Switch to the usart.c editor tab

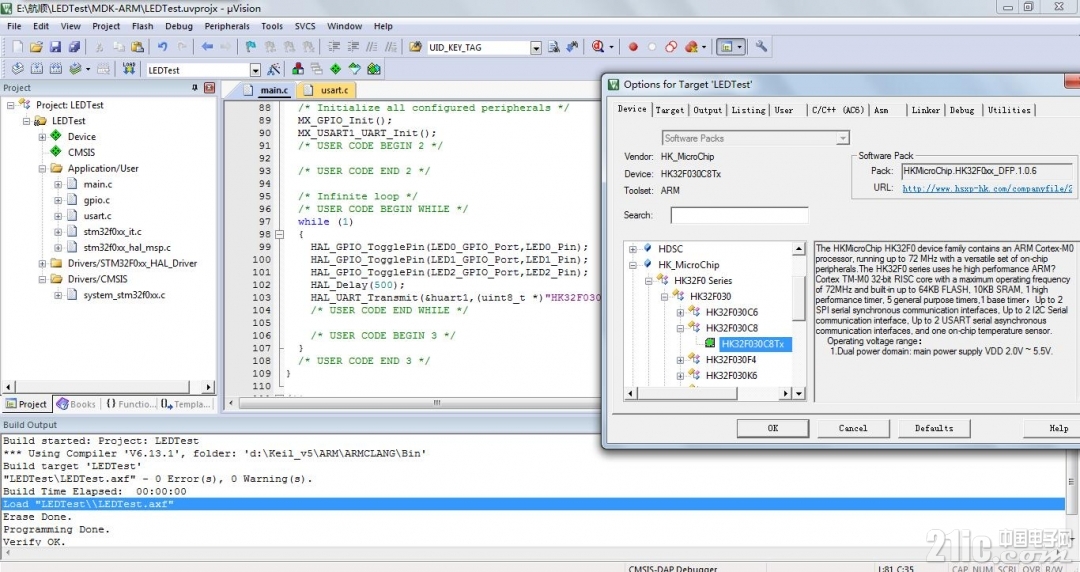327,90
